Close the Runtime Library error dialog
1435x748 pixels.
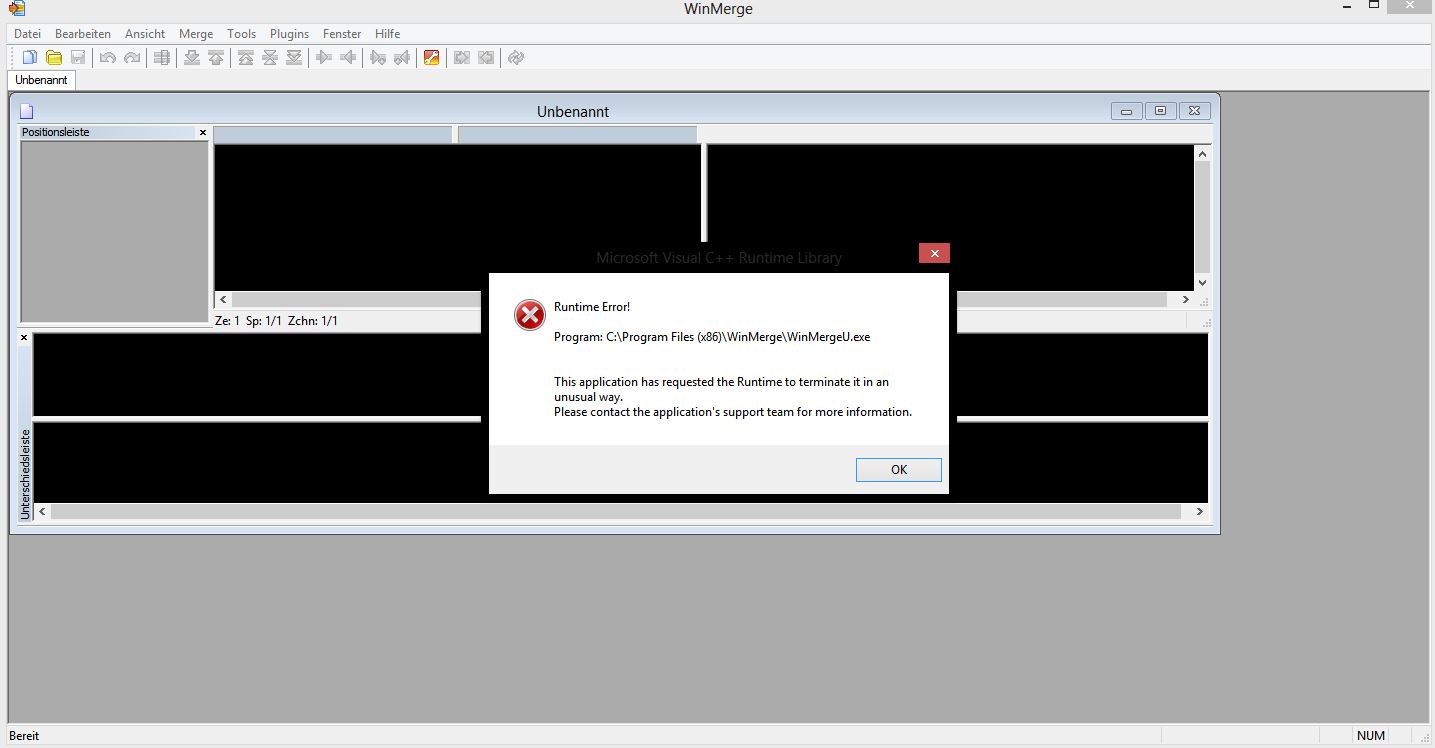tap(934, 254)
